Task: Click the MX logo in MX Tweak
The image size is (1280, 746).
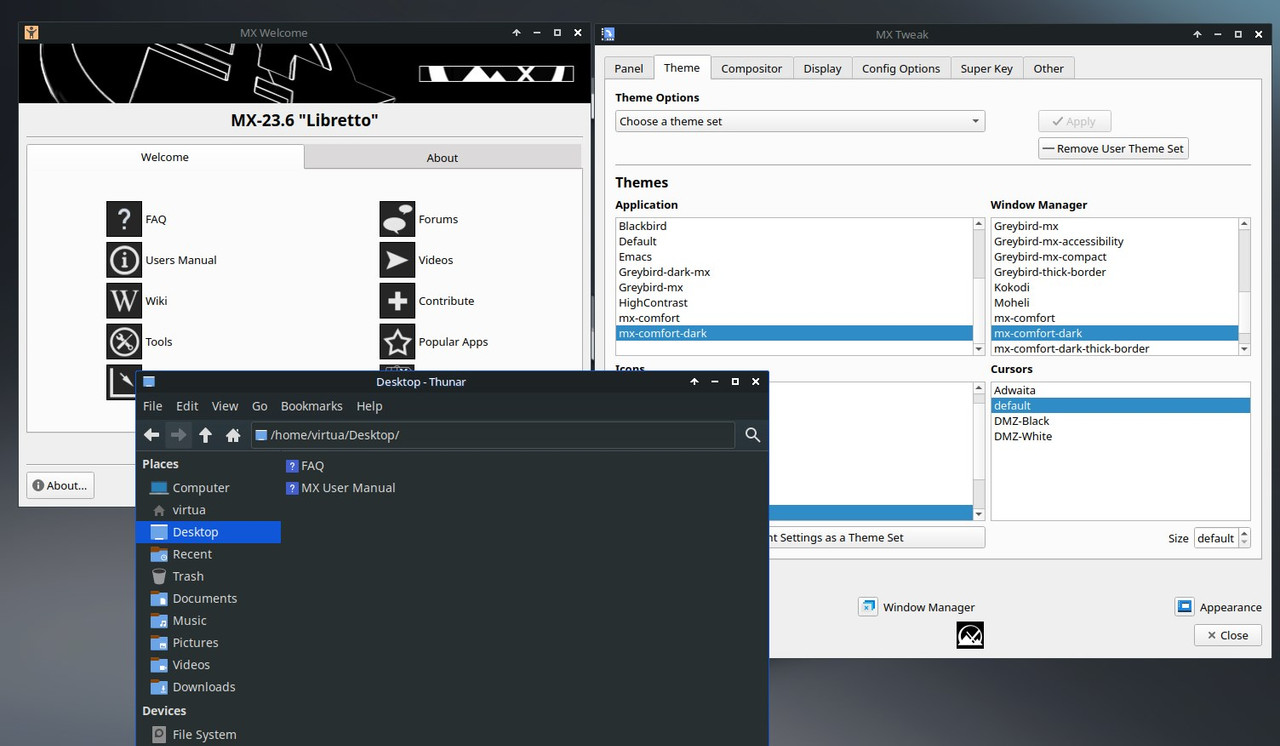Action: pos(970,635)
